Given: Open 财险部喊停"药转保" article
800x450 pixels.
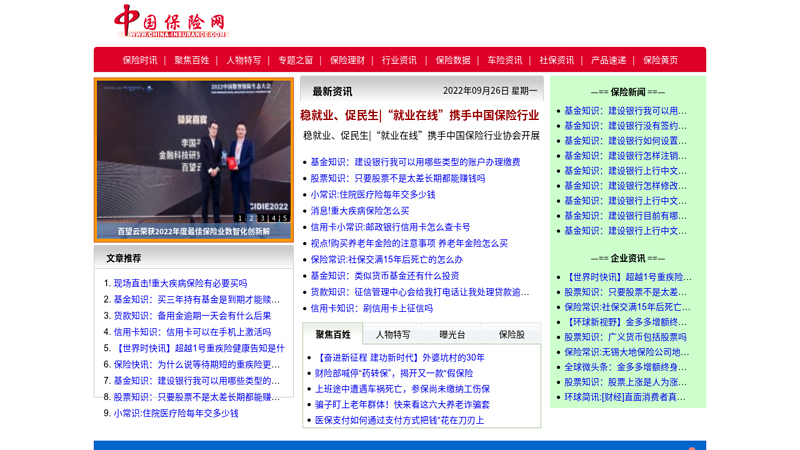Looking at the screenshot, I should coord(394,373).
